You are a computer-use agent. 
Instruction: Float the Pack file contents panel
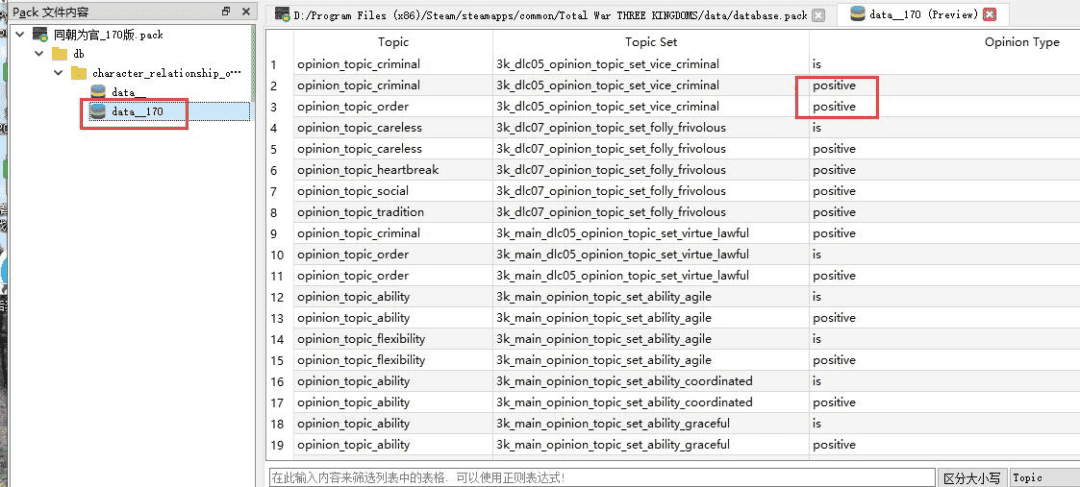pyautogui.click(x=226, y=12)
